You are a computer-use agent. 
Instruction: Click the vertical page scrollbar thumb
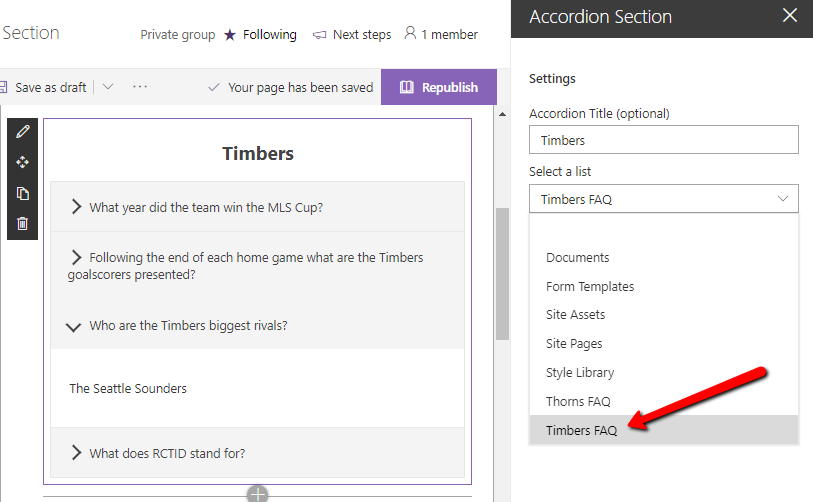(502, 274)
